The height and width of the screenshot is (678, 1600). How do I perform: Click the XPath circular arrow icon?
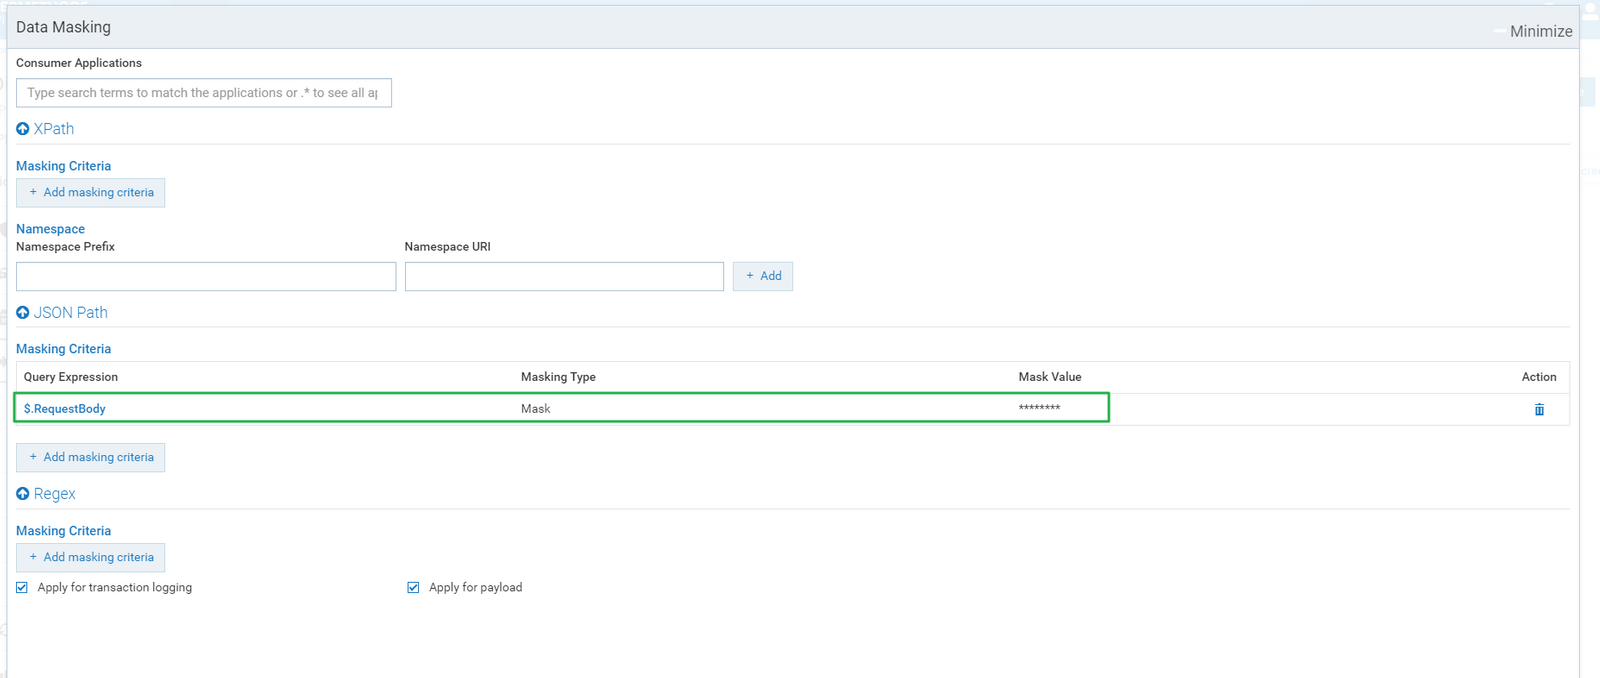coord(23,129)
